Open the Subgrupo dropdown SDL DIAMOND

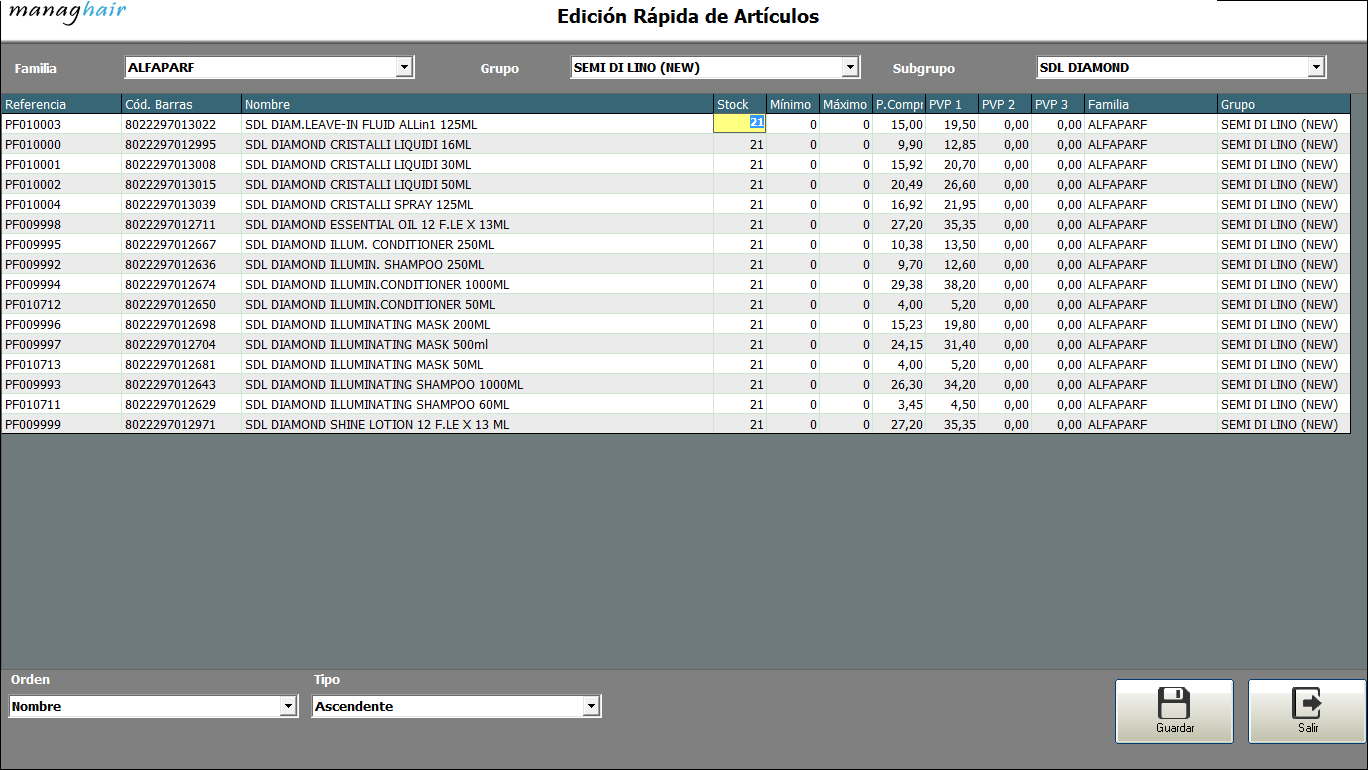coord(1181,67)
